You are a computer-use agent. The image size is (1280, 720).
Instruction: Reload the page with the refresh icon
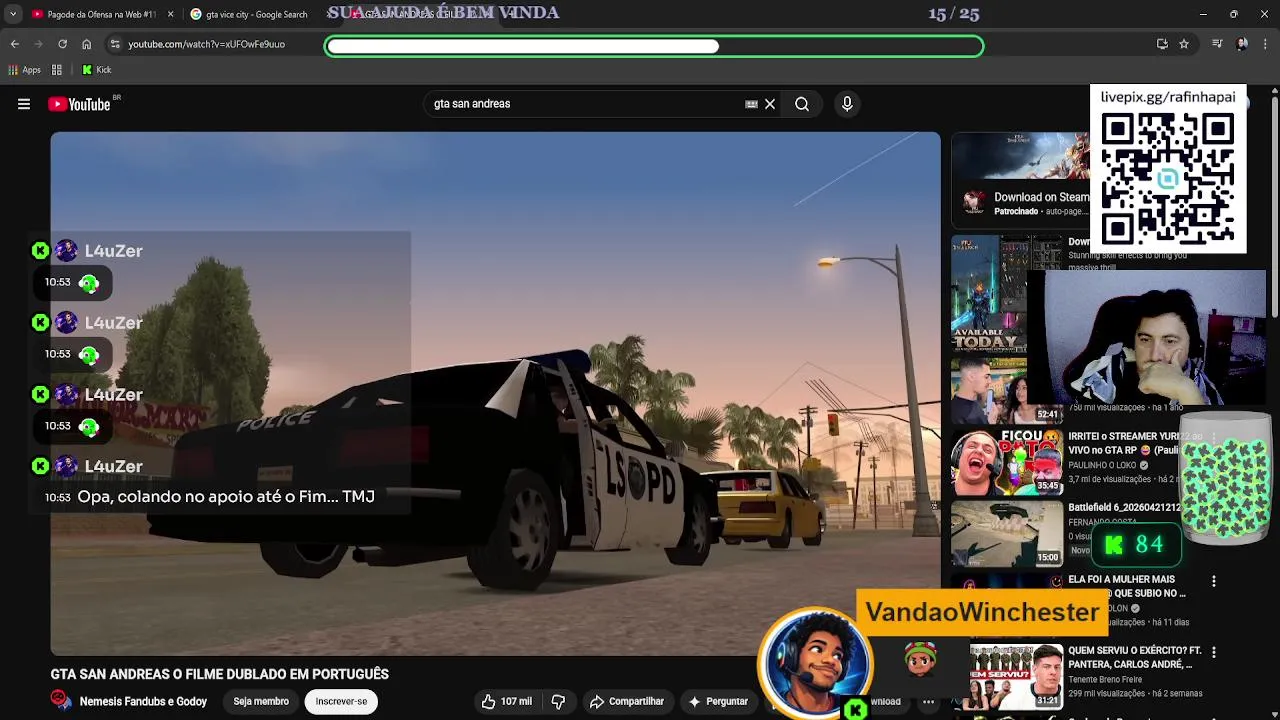[62, 44]
